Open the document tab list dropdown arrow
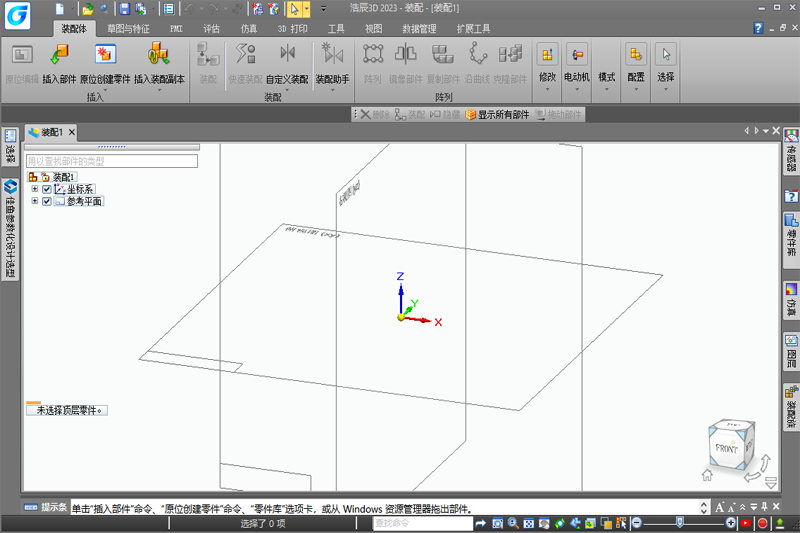 (766, 131)
